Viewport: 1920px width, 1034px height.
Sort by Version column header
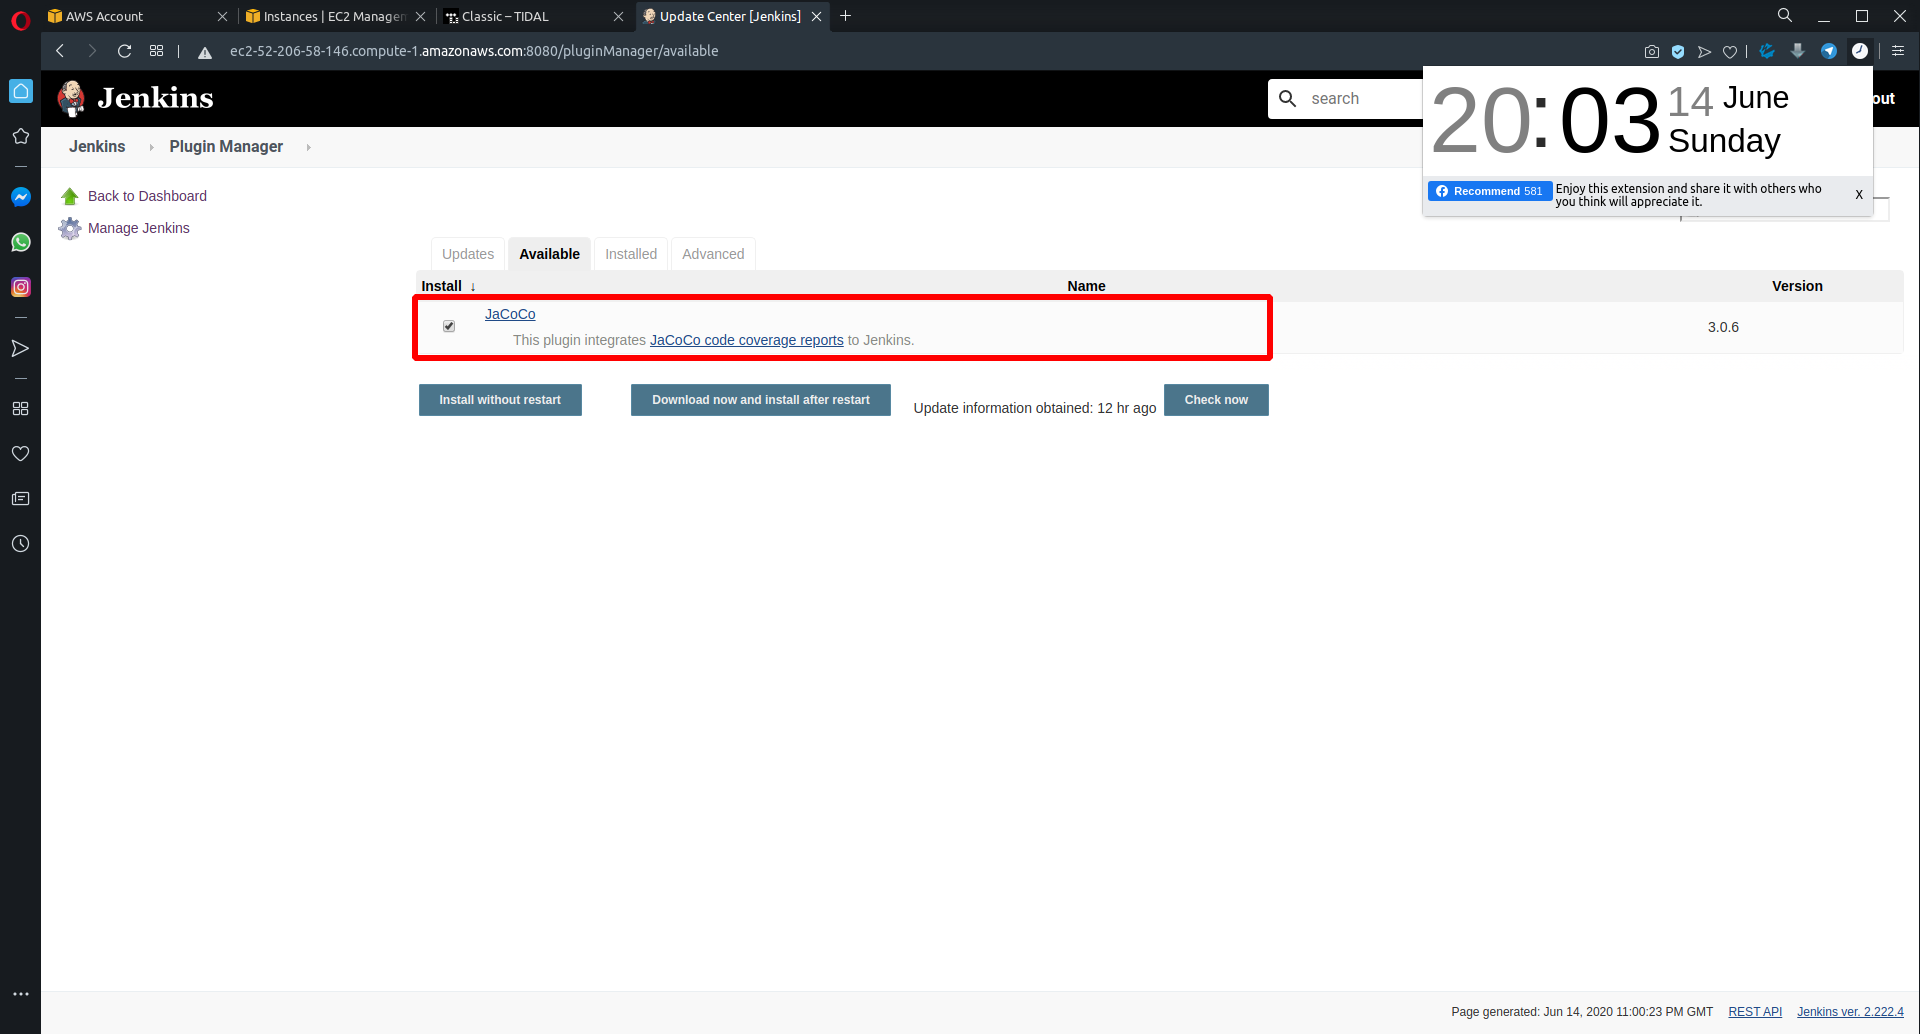[x=1797, y=286]
